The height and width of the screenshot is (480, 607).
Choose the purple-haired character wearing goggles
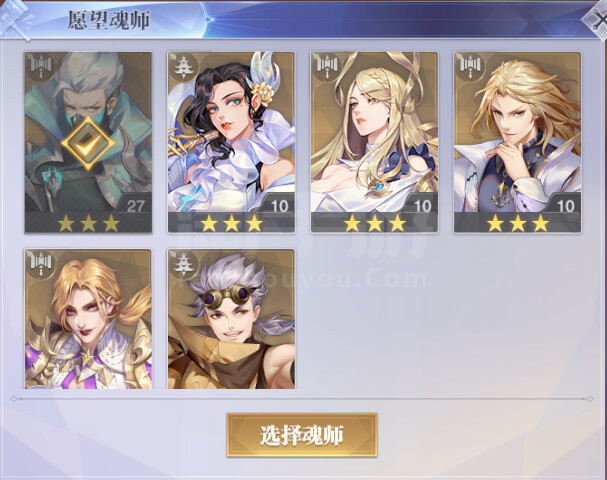231,319
